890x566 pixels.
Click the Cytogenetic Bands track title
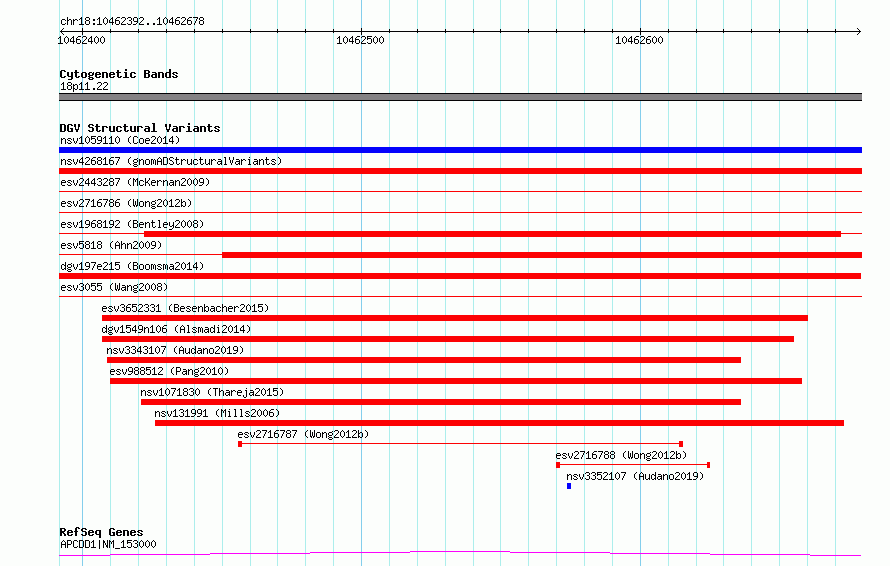119,74
